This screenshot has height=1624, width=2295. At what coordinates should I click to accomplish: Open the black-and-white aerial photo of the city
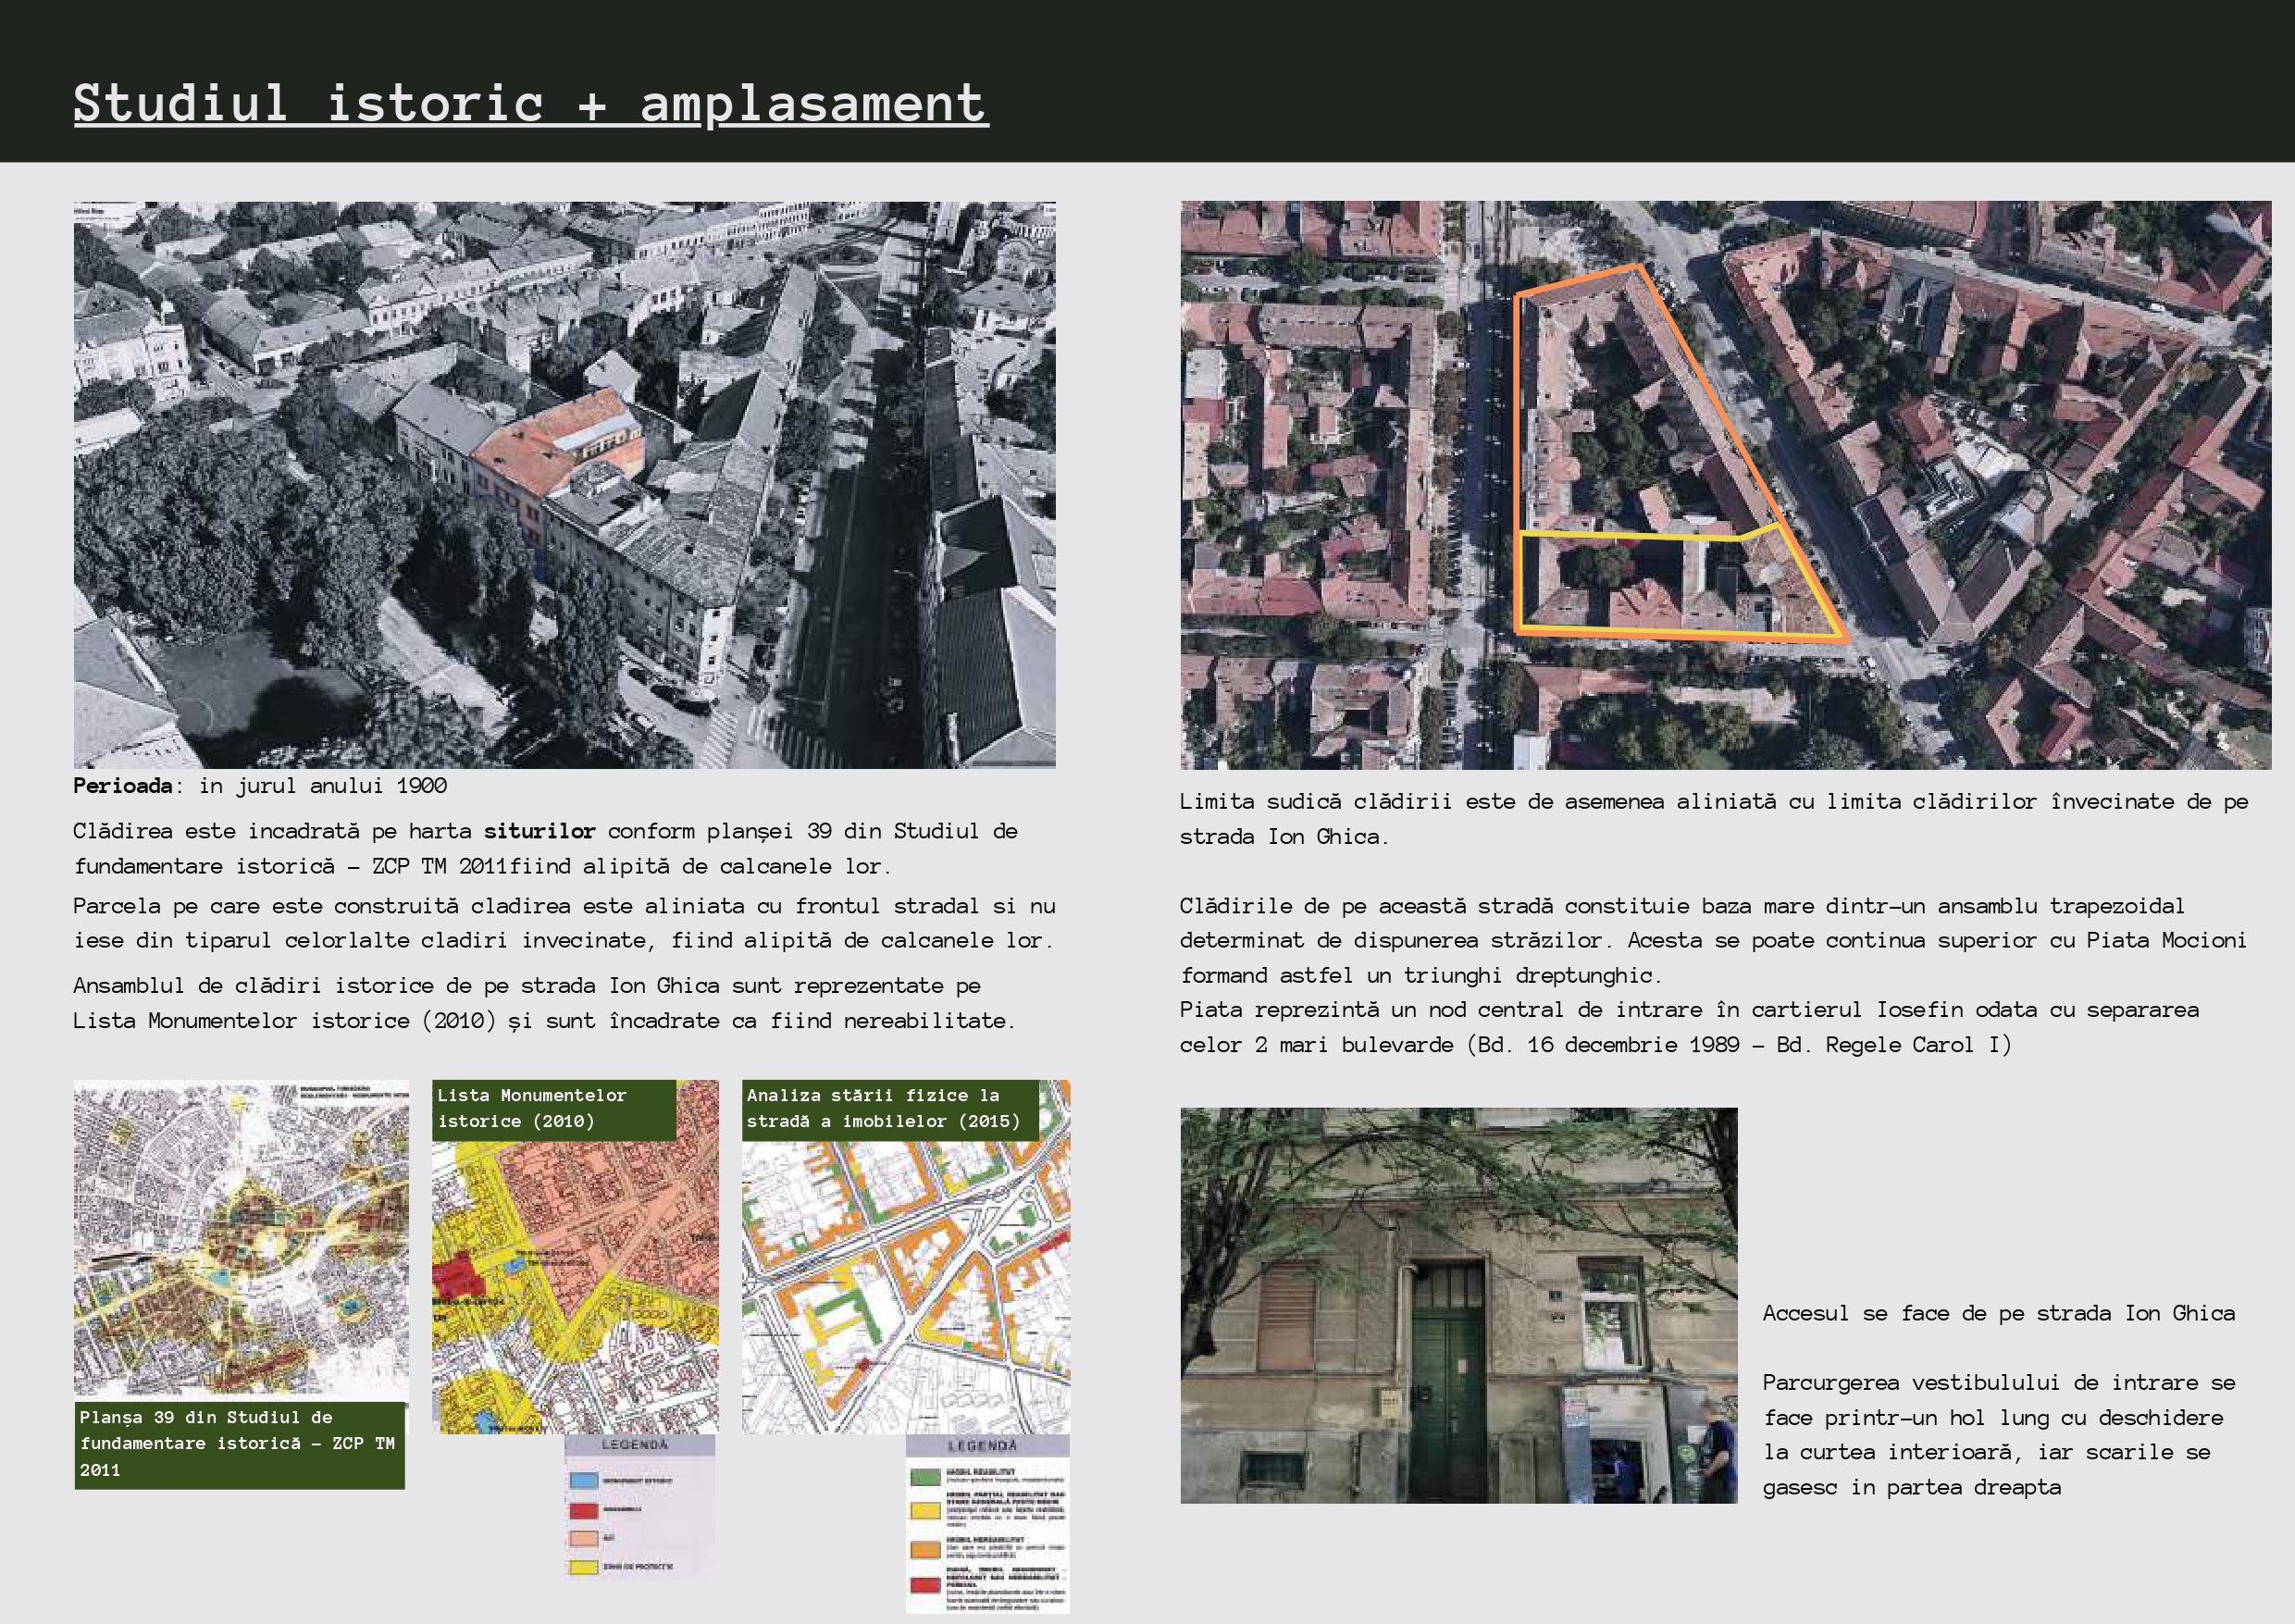point(564,485)
